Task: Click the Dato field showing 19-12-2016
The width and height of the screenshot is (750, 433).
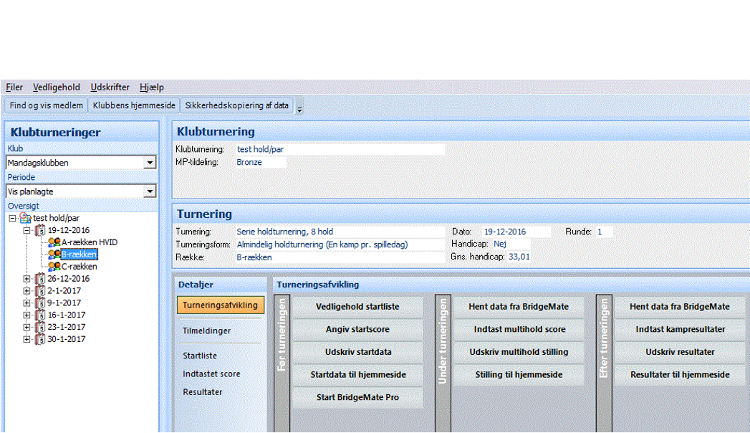Action: point(518,231)
